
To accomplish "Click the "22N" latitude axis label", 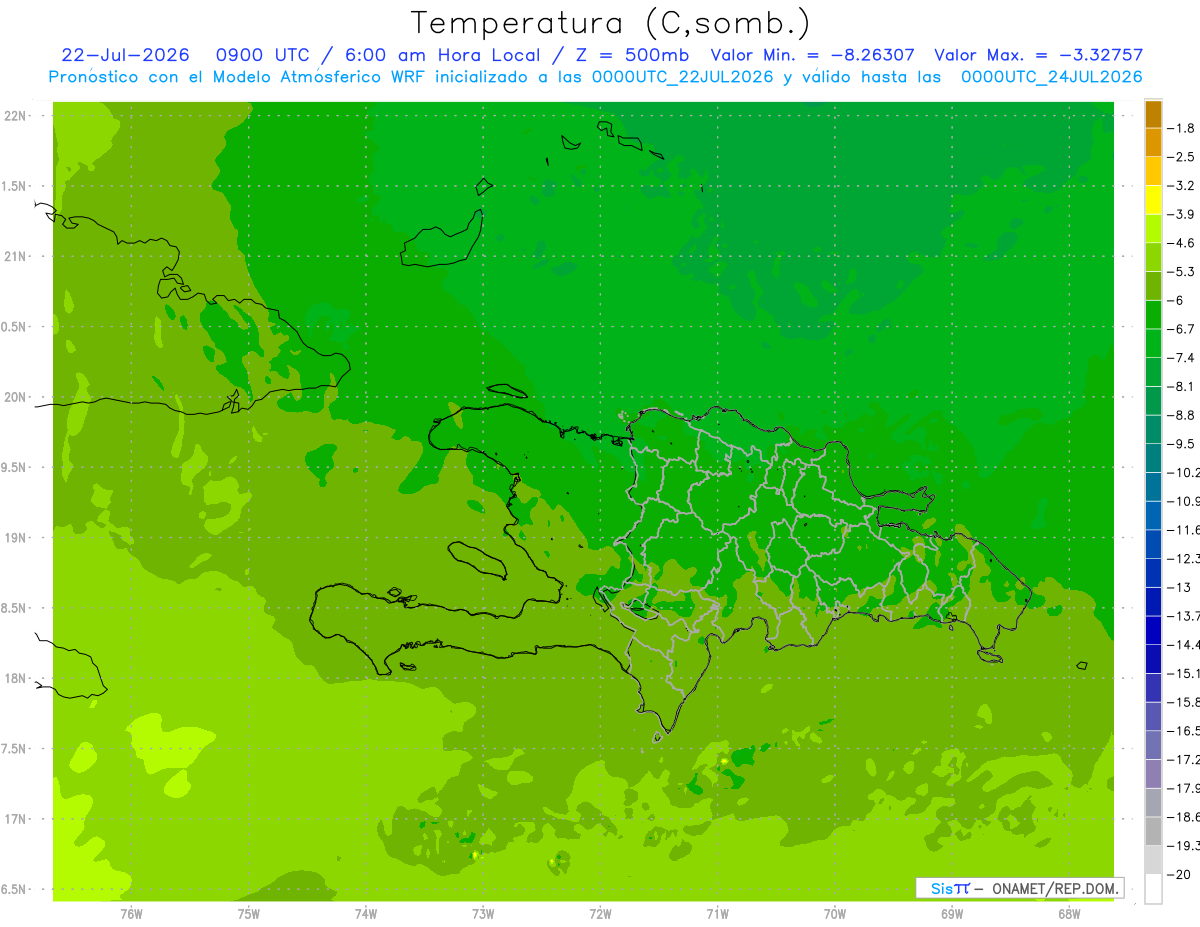I will point(15,116).
